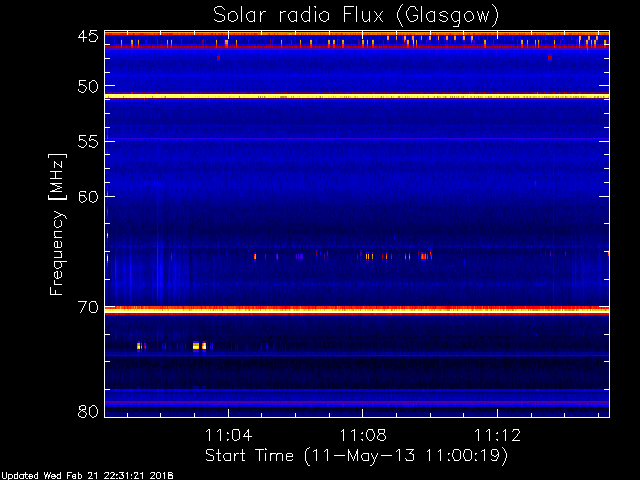Click the plot title "Solar radio Flux (Glasgow)"

356,16
